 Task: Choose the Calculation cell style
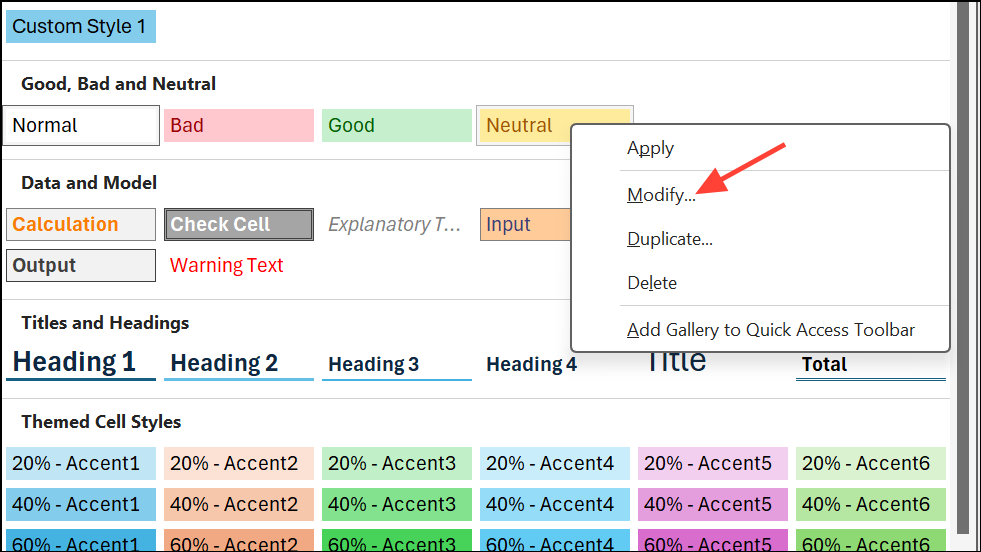pyautogui.click(x=81, y=225)
